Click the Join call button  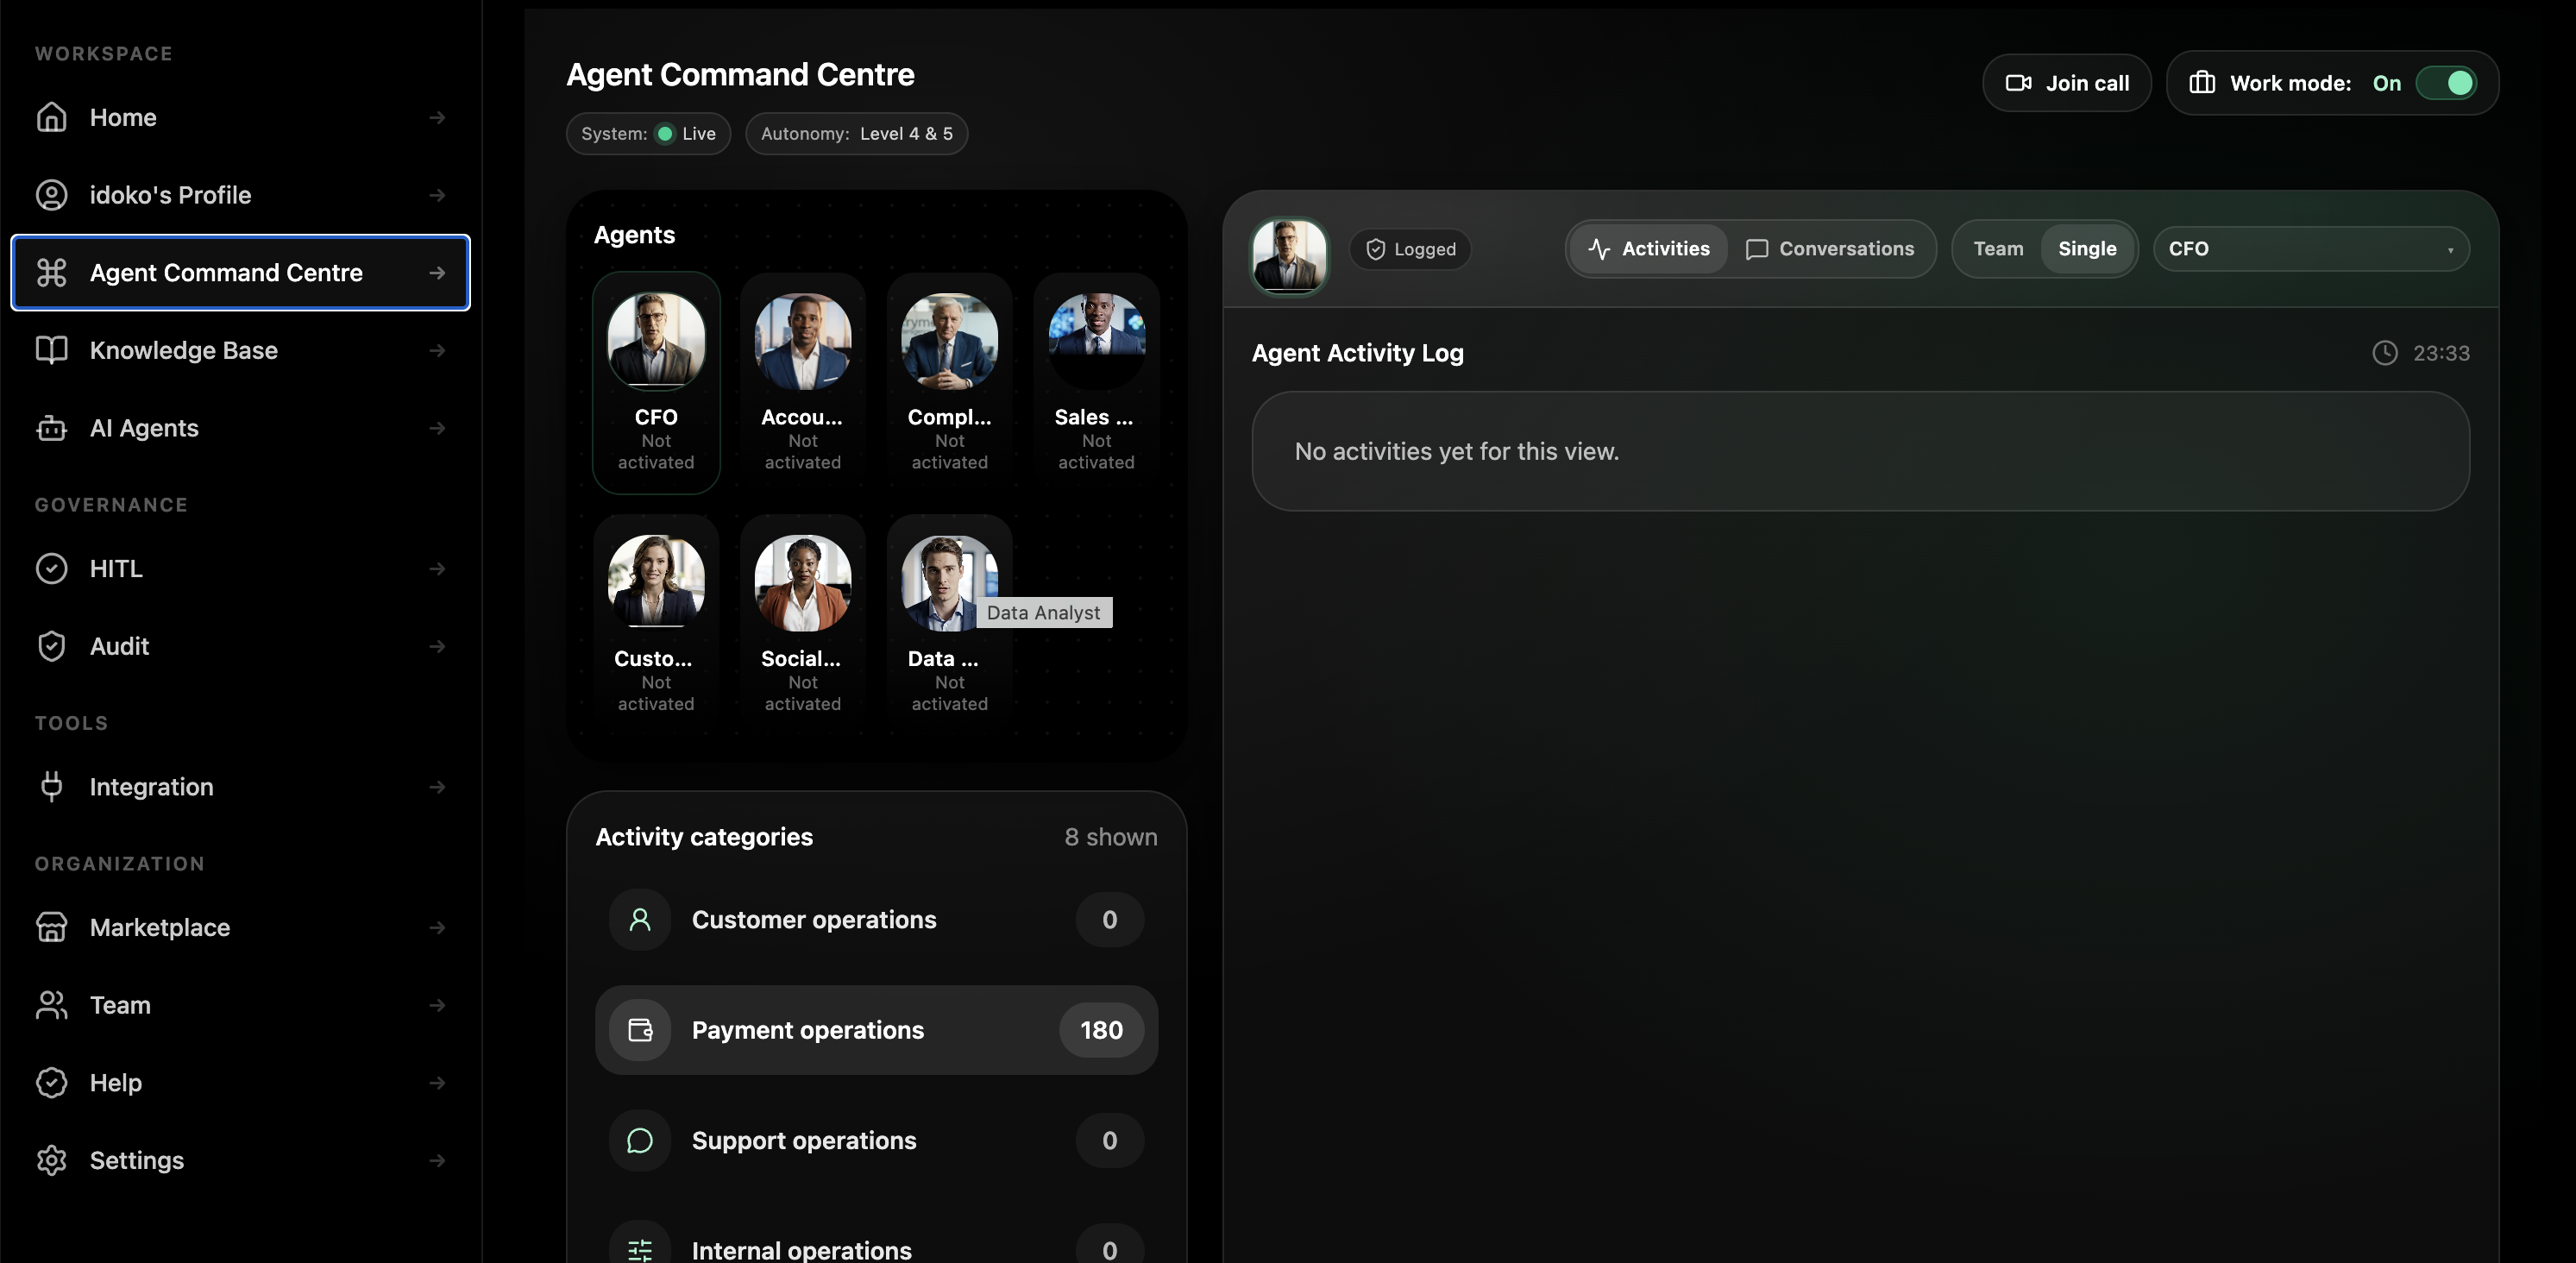coord(2066,83)
